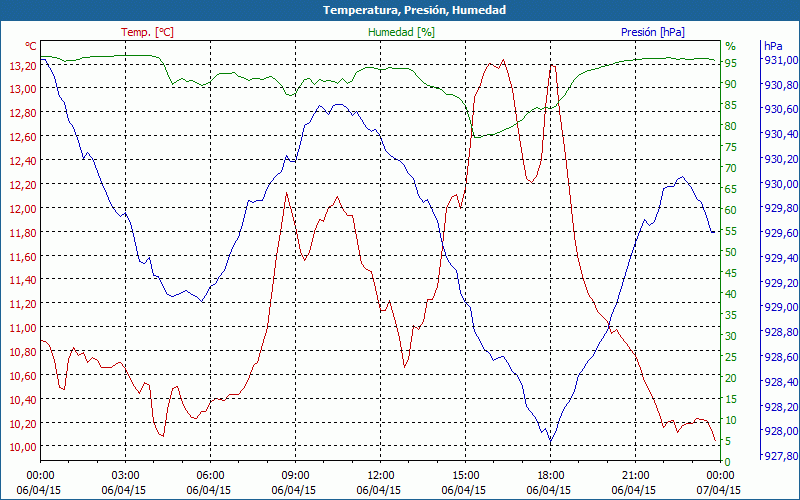Click the 13,20 temperature axis value
The height and width of the screenshot is (500, 800).
coord(22,65)
